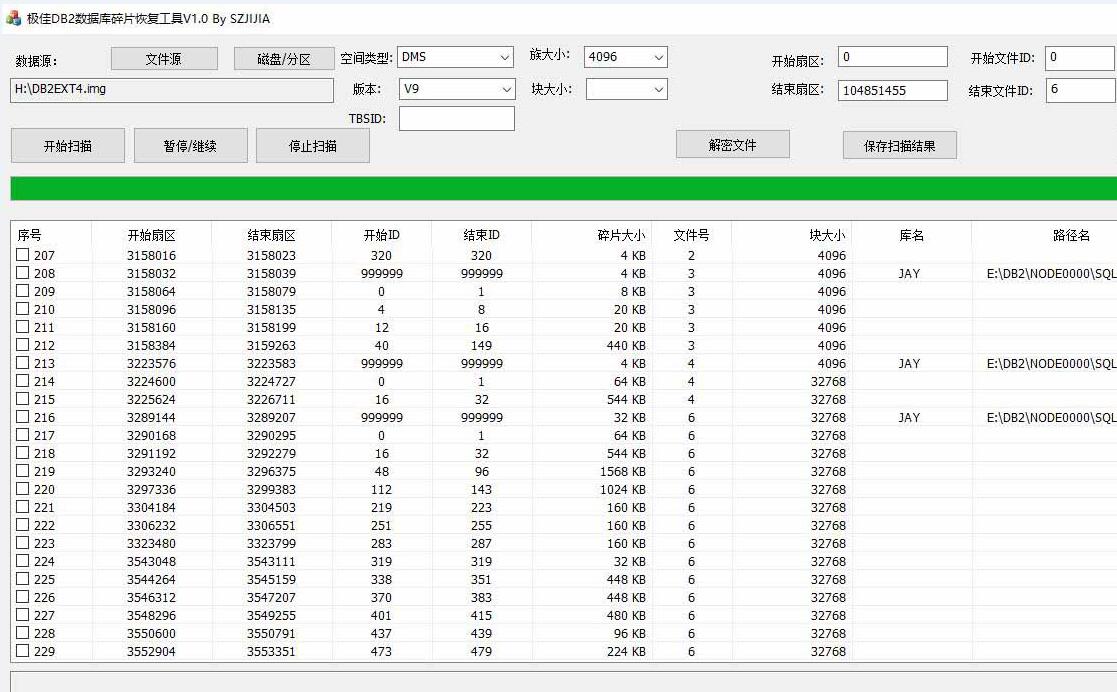This screenshot has height=692, width=1117.
Task: Click the green scan progress bar
Action: 562,188
